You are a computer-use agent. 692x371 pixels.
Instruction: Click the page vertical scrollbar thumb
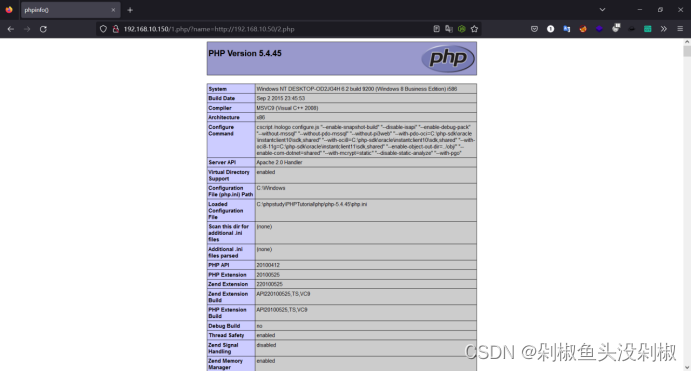coord(687,51)
